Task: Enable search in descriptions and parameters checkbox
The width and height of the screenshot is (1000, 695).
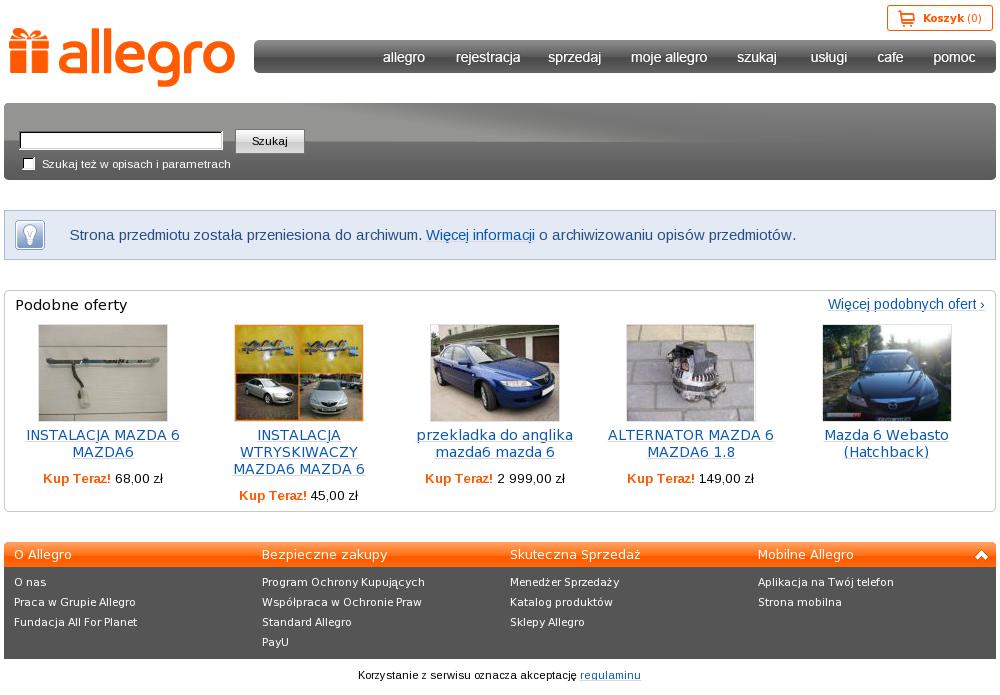Action: [29, 164]
